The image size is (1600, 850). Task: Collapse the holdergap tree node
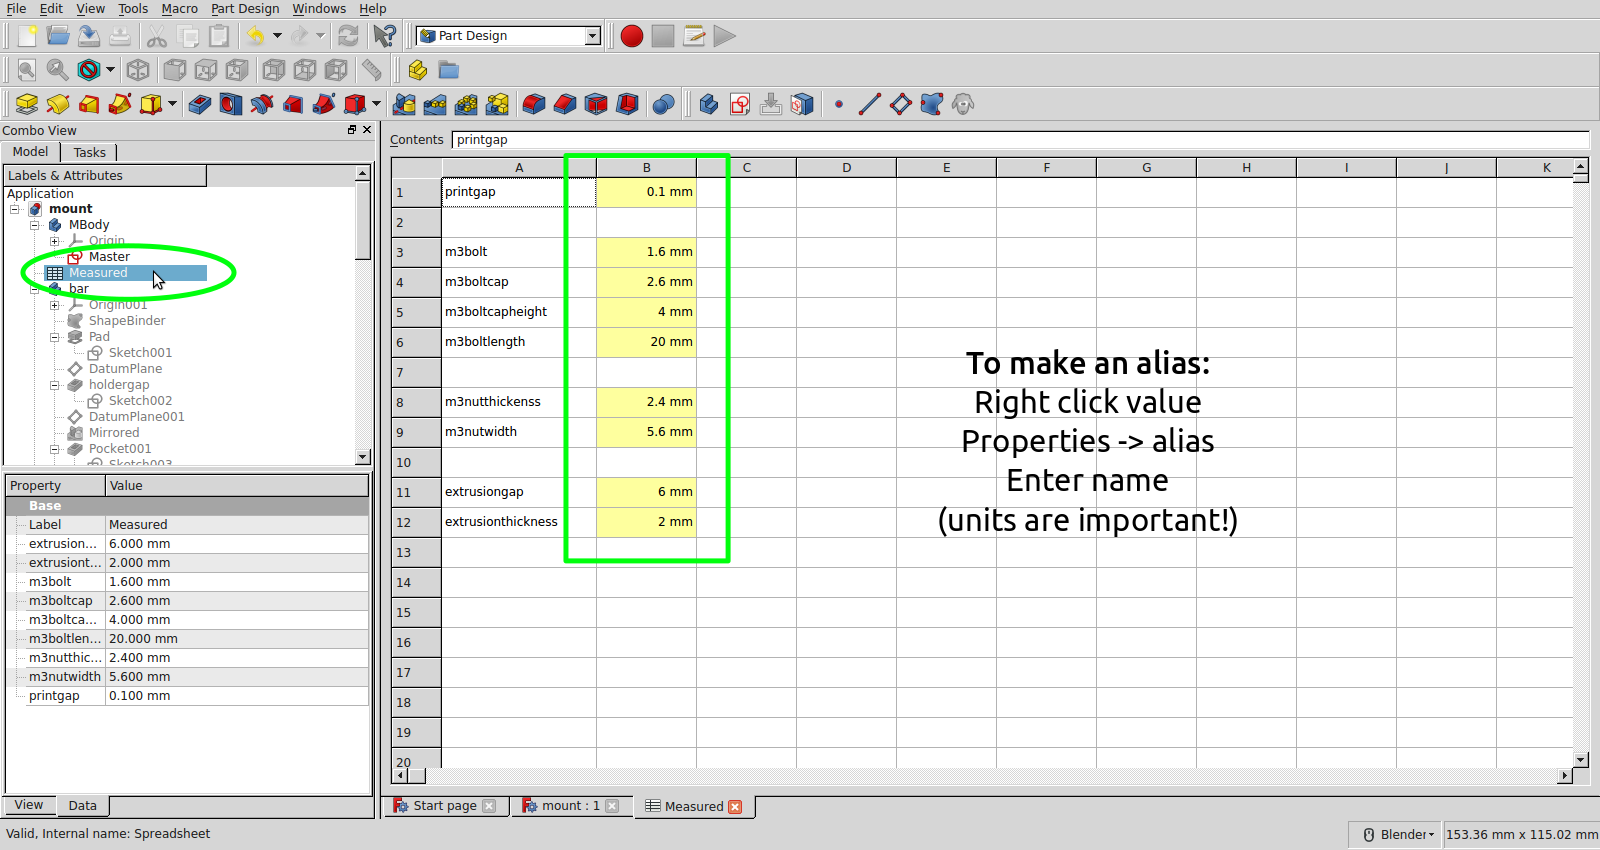click(x=55, y=385)
